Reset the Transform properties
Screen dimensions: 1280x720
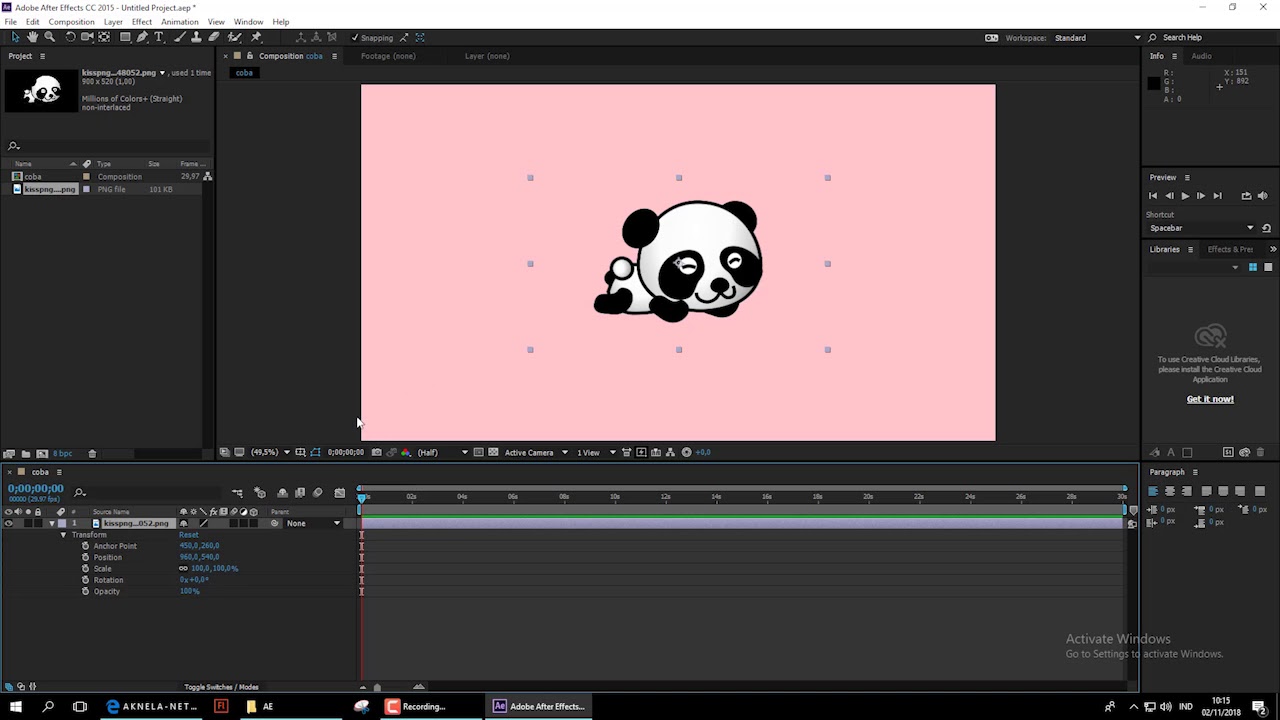(189, 535)
